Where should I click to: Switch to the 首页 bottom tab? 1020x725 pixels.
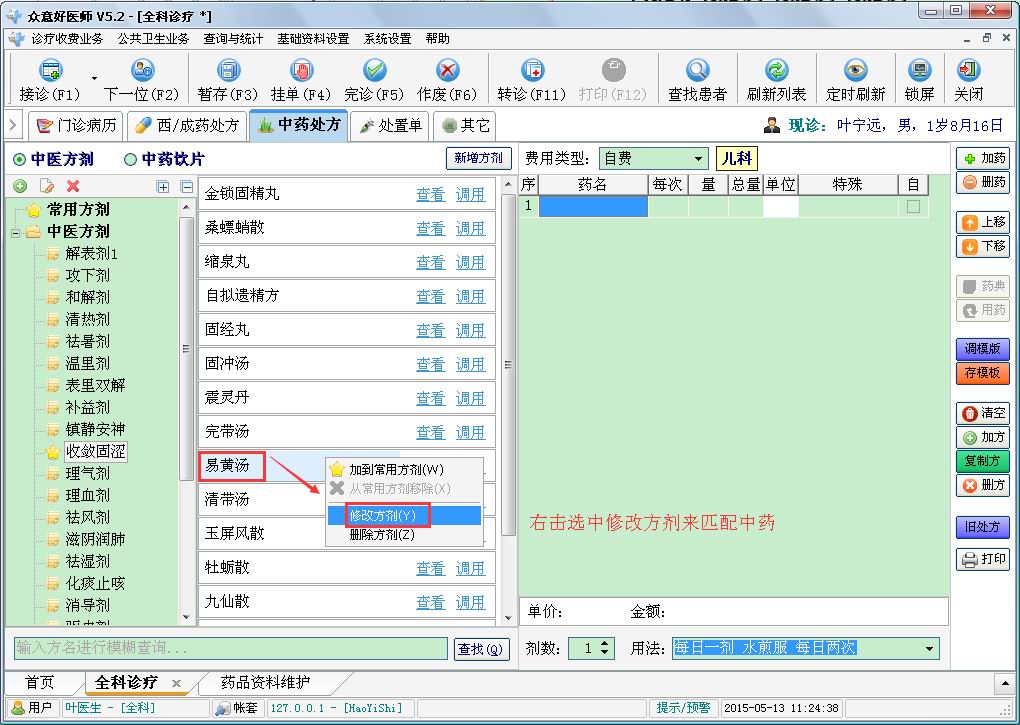40,682
